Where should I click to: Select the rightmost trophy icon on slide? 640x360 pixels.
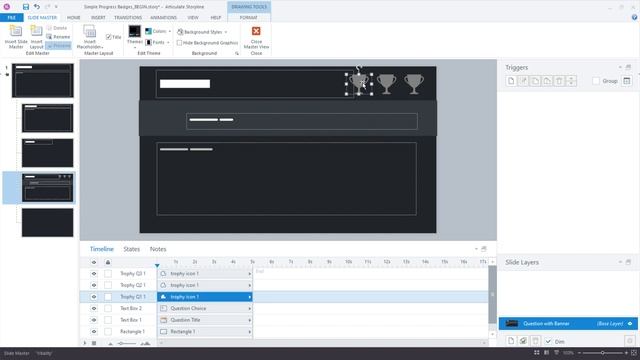click(414, 84)
